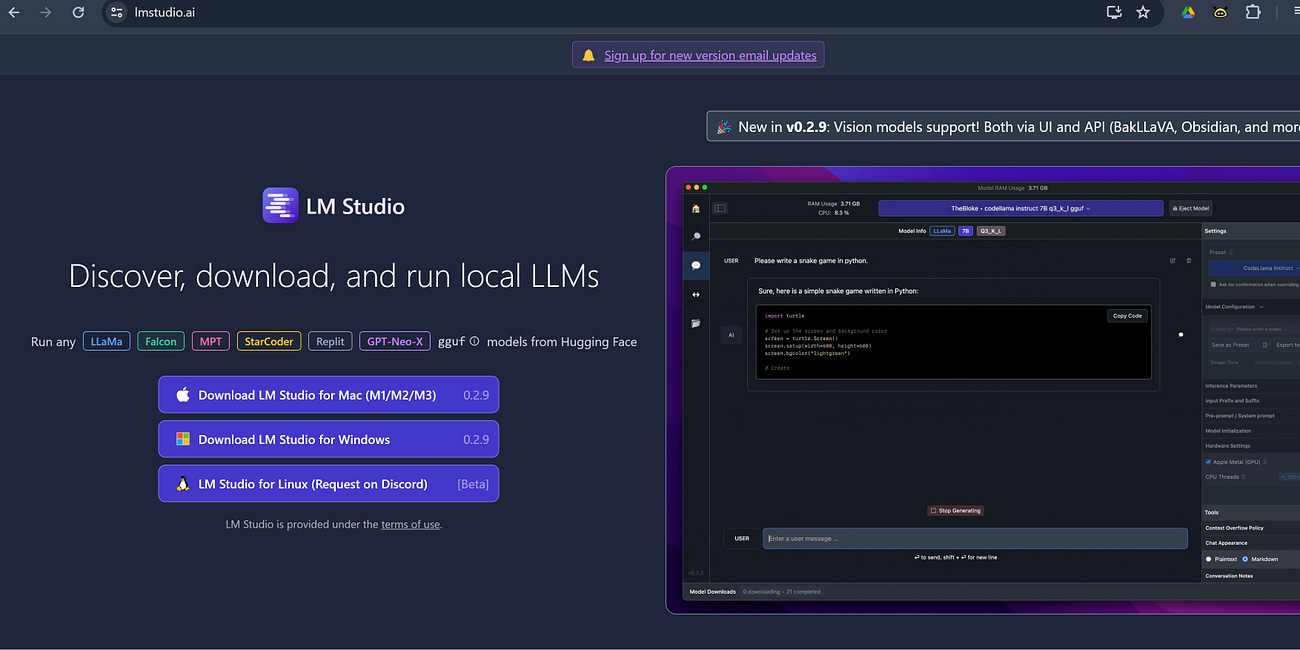1300x650 pixels.
Task: Click the Home icon in app sidebar
Action: point(696,209)
